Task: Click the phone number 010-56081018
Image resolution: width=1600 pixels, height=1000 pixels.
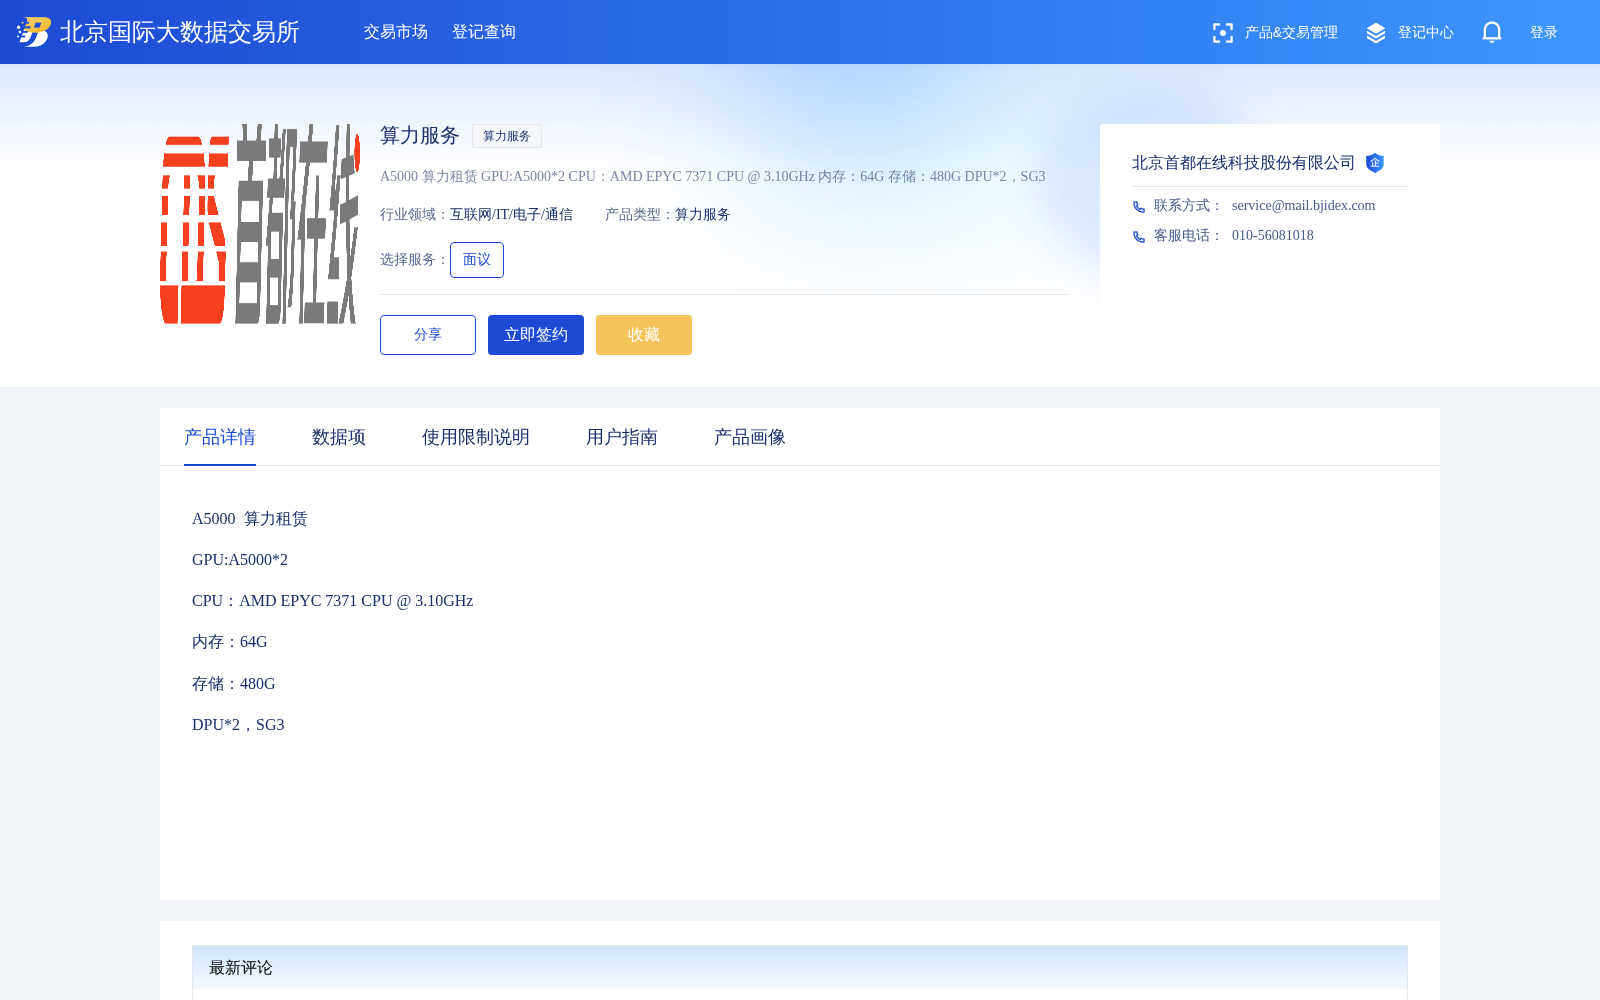Action: click(1273, 236)
